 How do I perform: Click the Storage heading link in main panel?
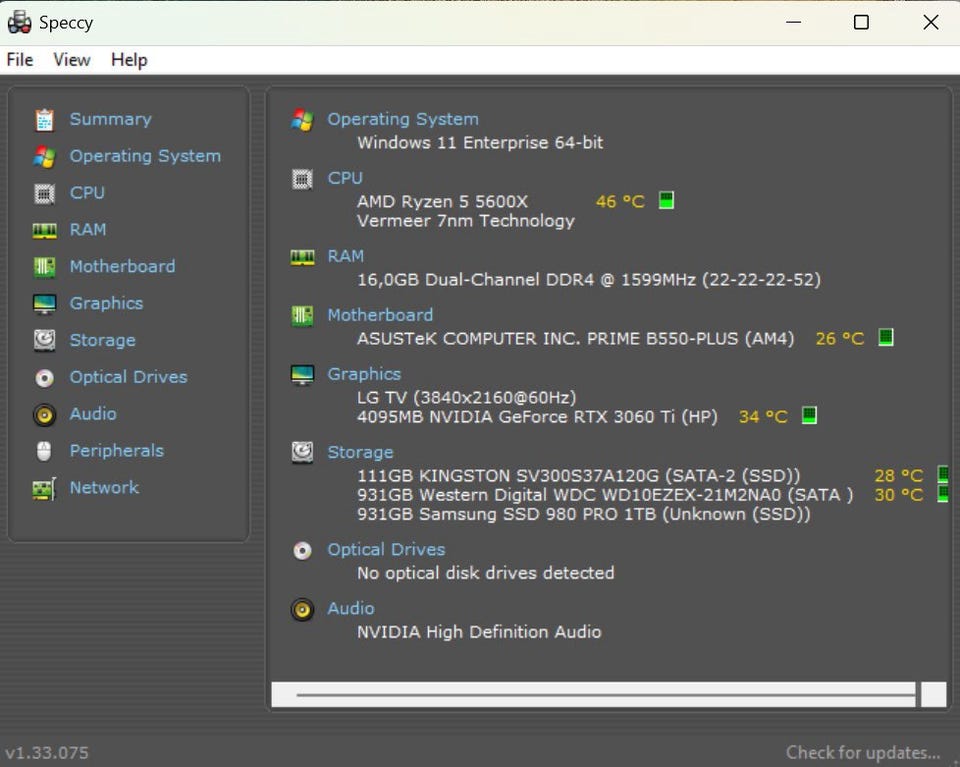pyautogui.click(x=360, y=452)
